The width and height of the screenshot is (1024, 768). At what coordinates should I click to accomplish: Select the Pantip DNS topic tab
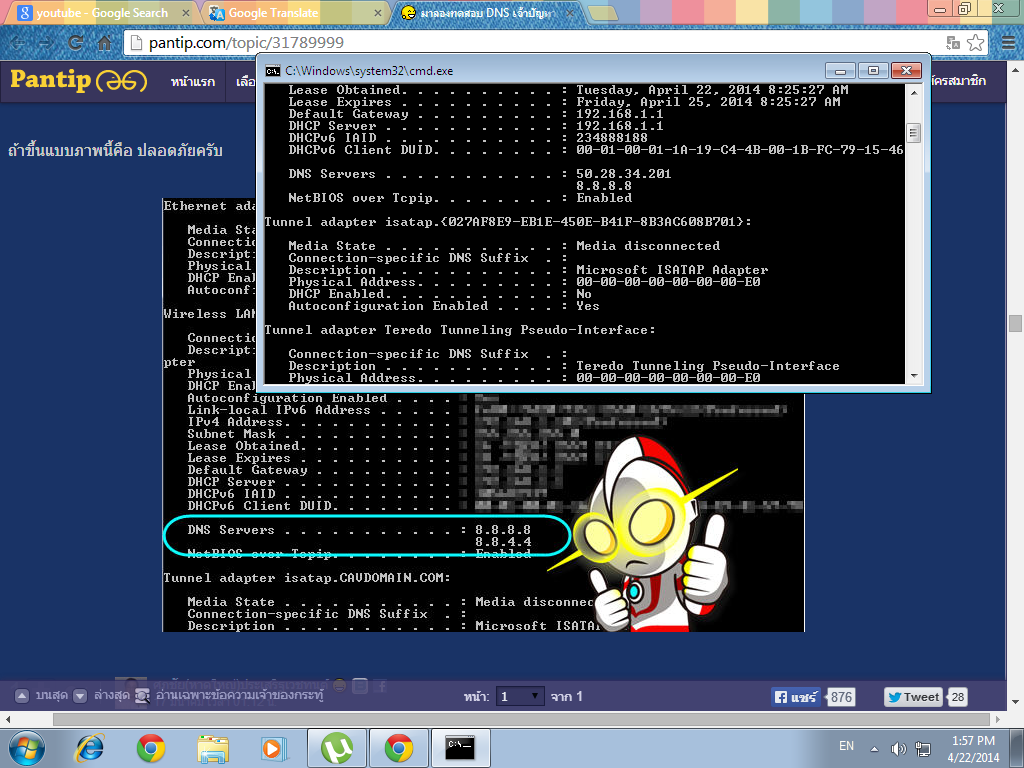485,12
